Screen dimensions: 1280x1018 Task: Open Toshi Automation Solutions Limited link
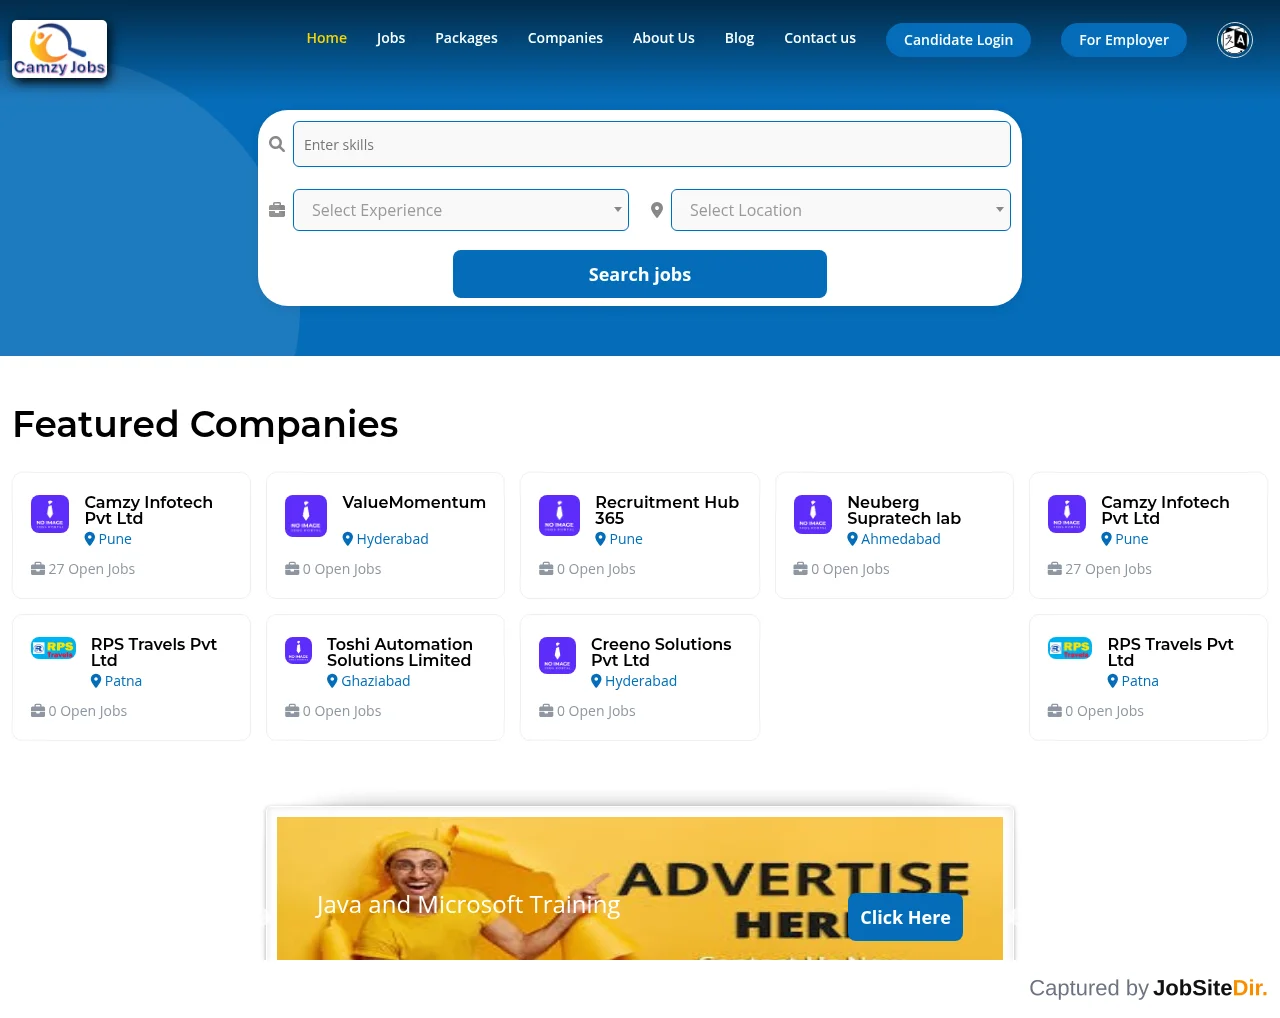point(400,652)
